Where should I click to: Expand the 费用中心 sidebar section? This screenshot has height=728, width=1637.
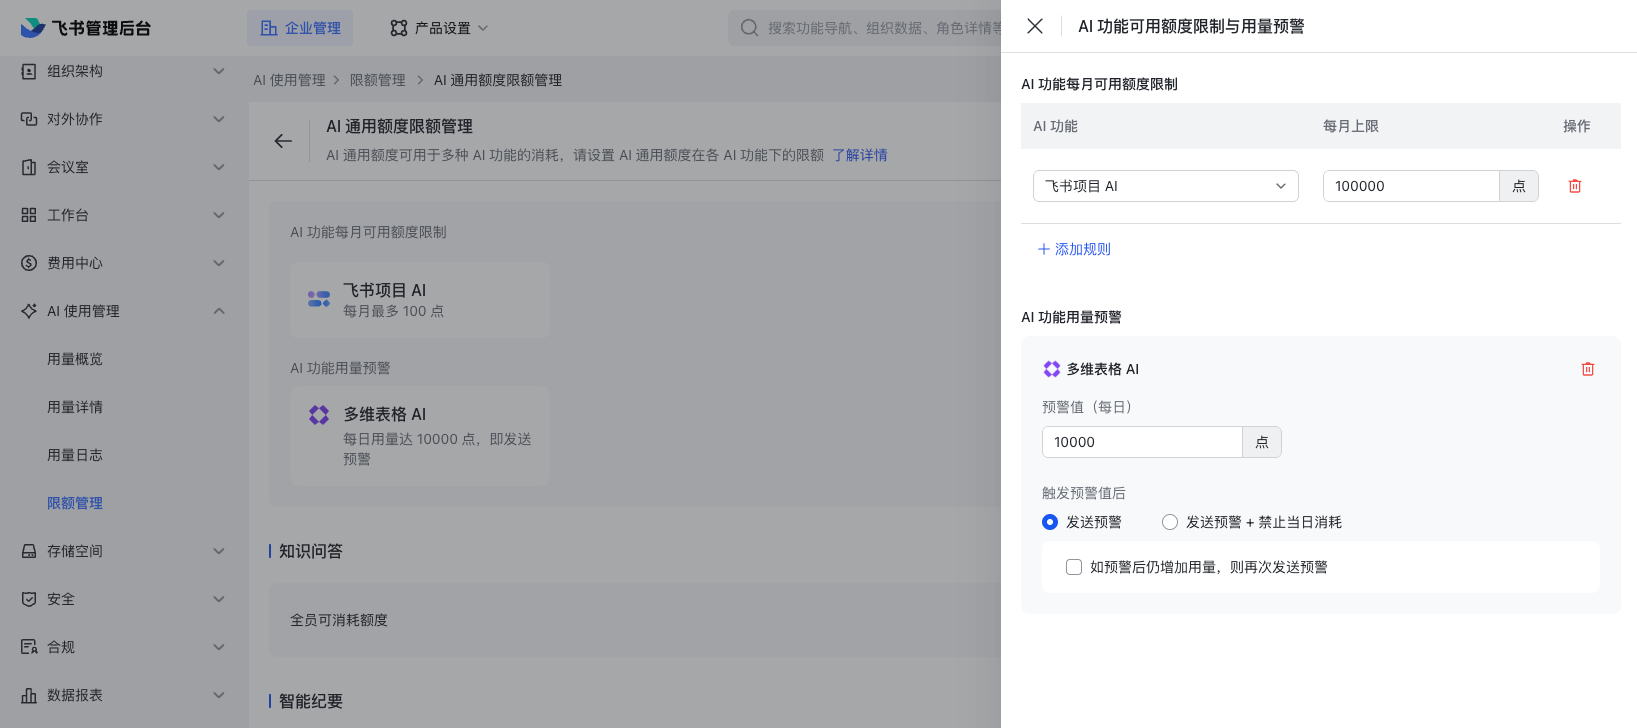coord(219,263)
